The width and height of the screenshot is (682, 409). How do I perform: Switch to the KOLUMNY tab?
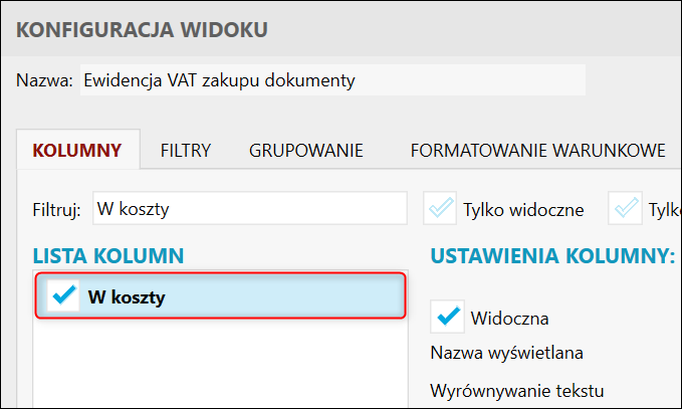click(78, 151)
